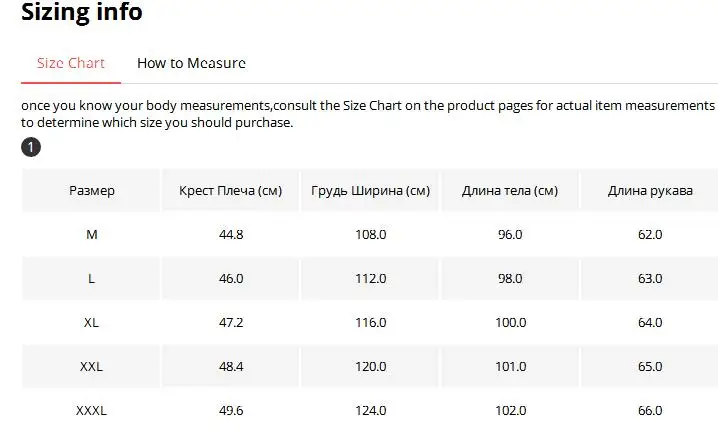Image resolution: width=718 pixels, height=439 pixels.
Task: Click the Грудь Ширина (см) header
Action: [x=370, y=190]
